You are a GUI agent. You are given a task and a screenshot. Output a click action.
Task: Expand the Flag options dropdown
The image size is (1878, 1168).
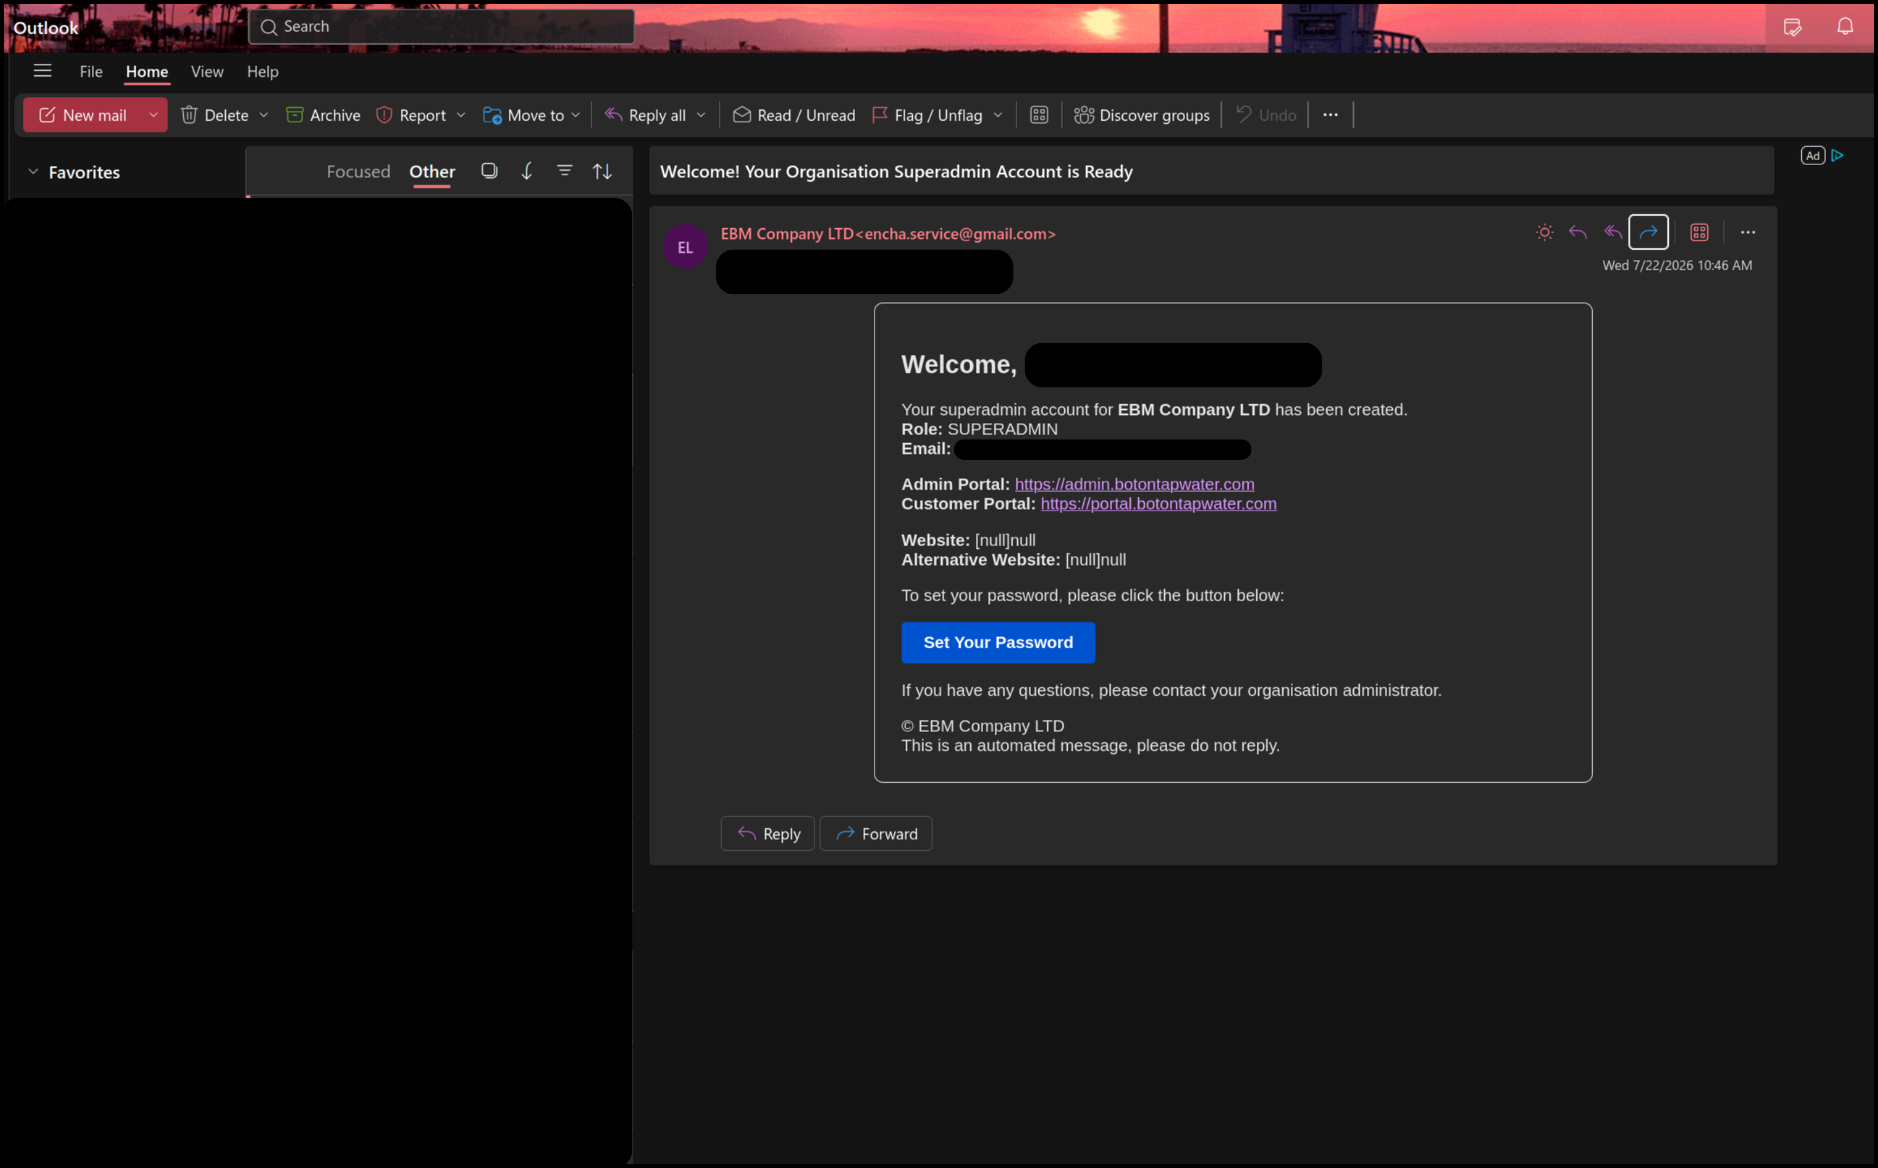coord(998,115)
